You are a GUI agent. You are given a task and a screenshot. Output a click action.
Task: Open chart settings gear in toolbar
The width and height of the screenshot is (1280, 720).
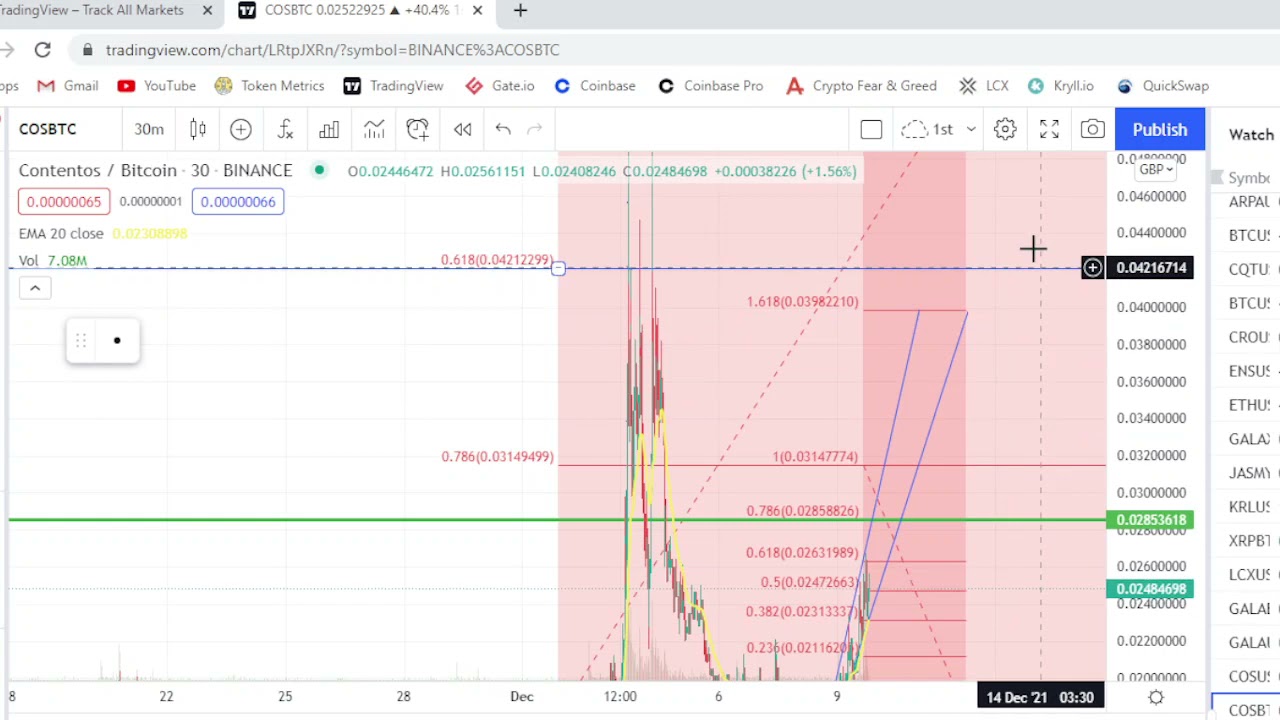(1005, 129)
